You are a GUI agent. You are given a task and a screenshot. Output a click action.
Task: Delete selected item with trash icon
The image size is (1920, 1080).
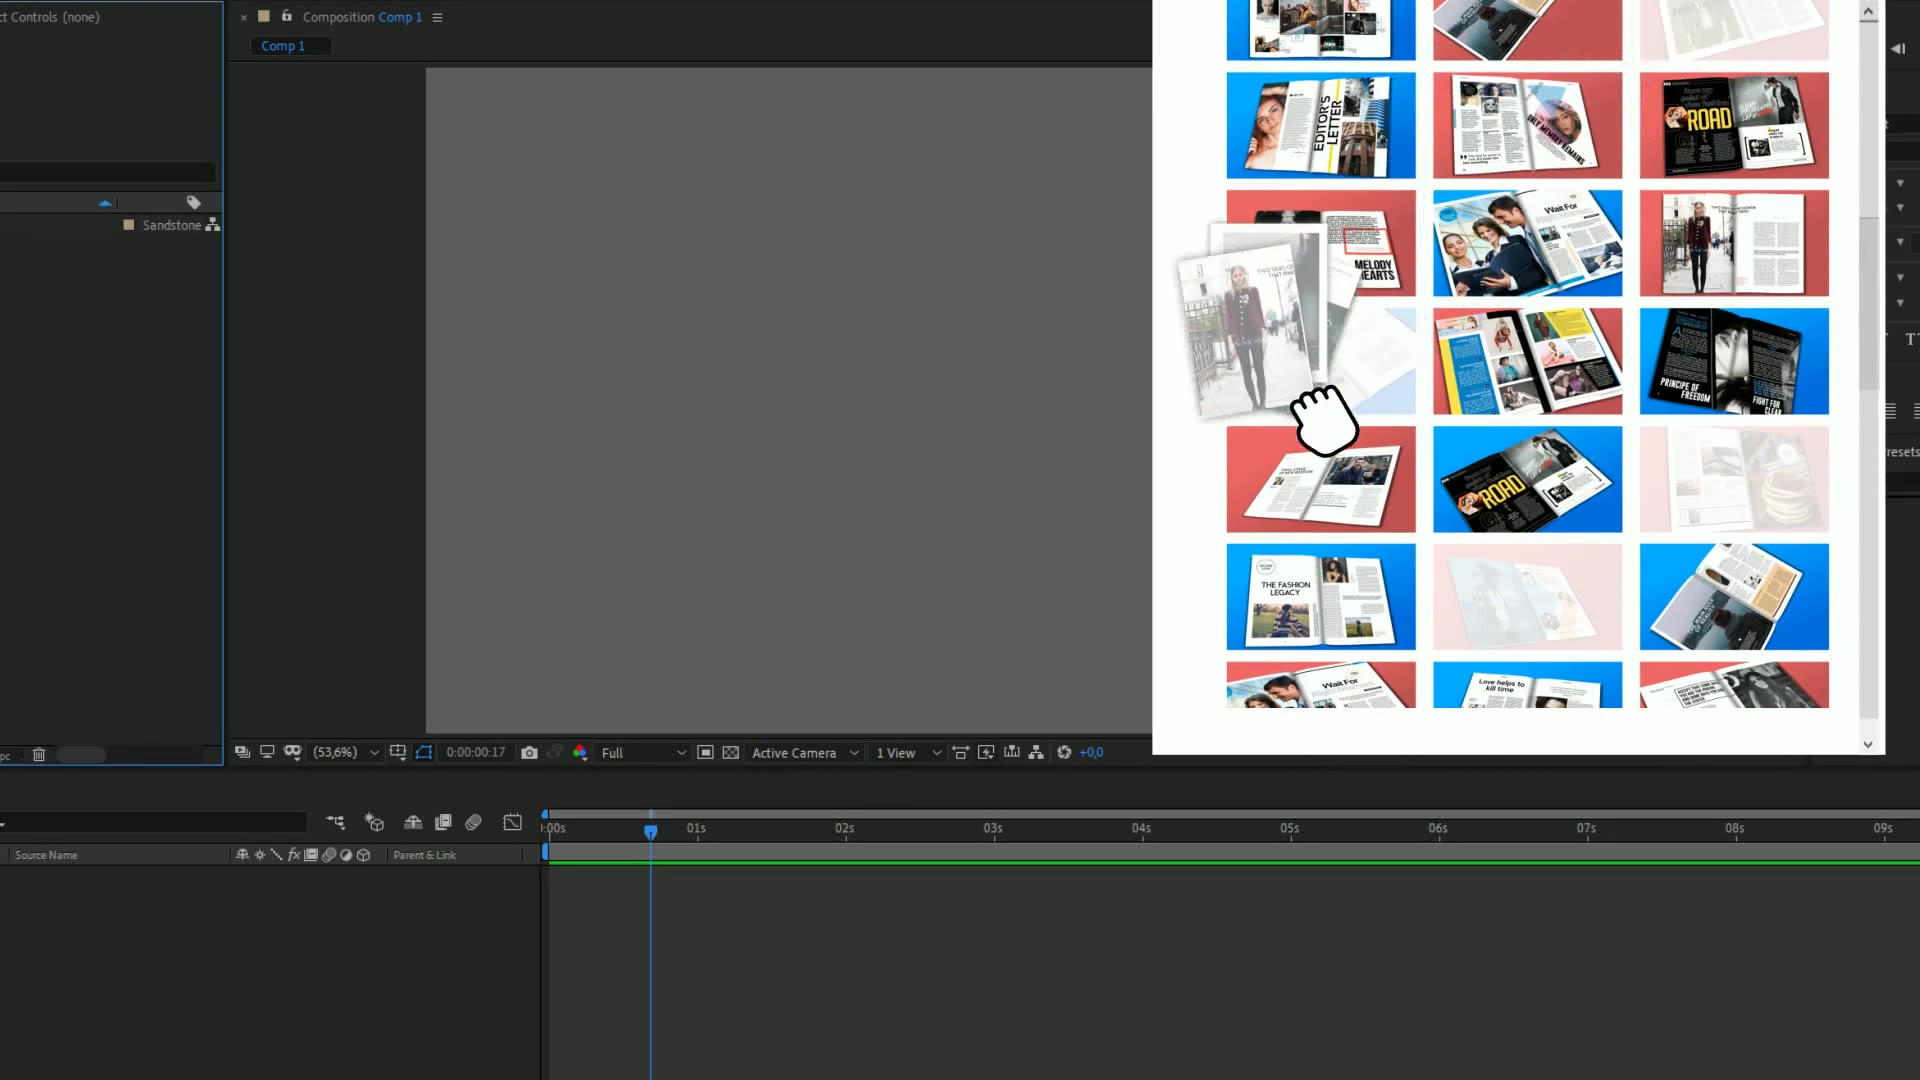39,755
